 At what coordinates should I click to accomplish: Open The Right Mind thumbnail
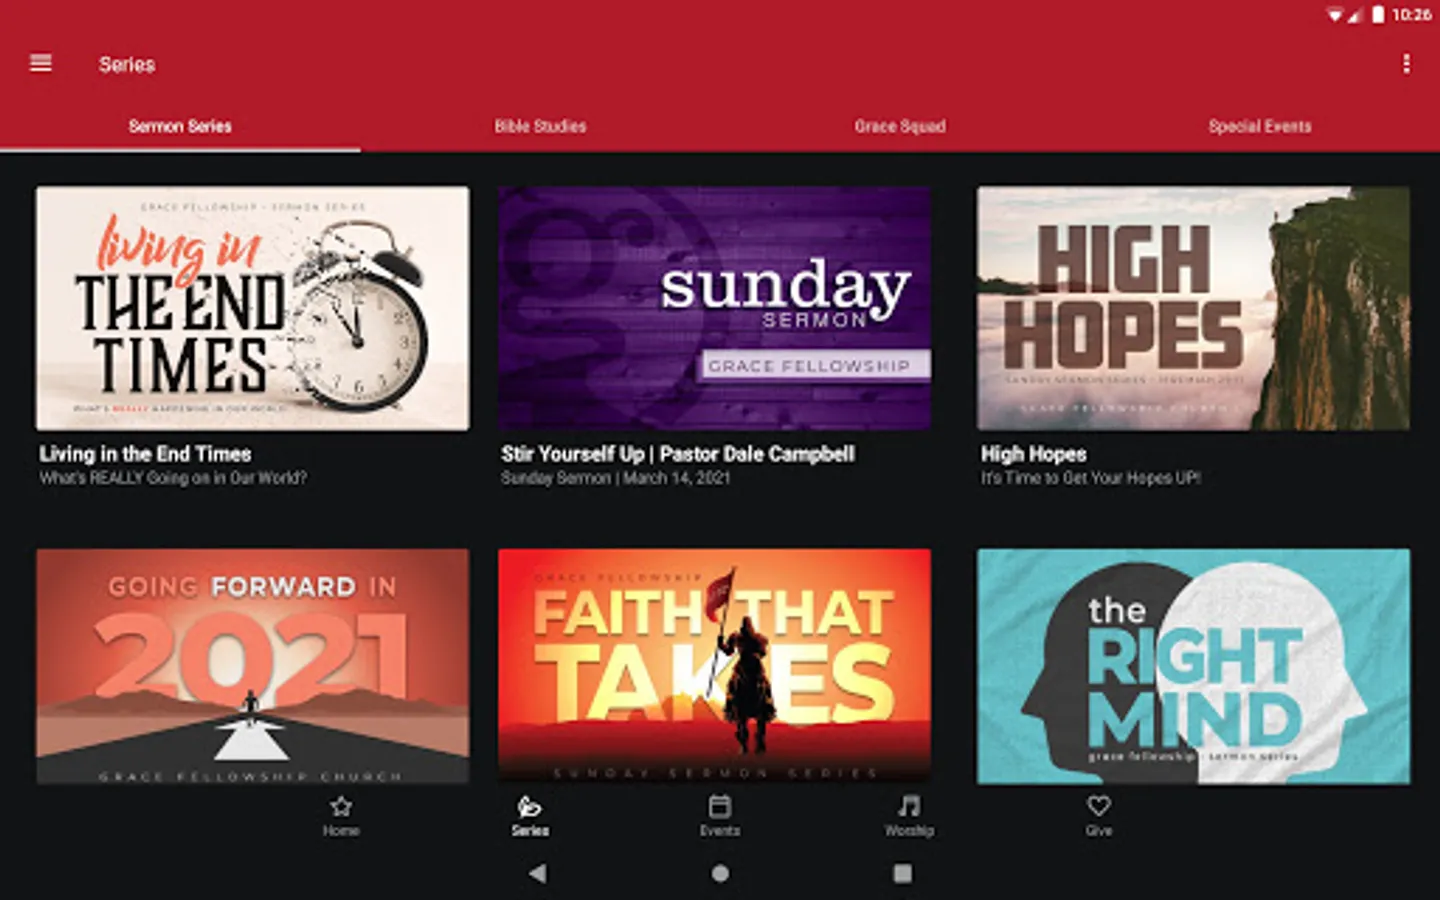(1194, 666)
